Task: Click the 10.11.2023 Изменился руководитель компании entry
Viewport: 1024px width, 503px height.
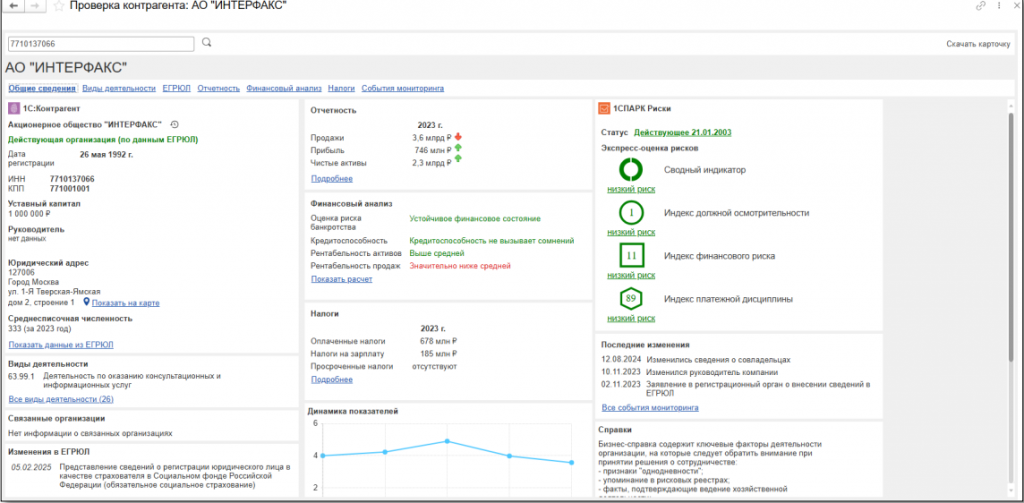Action: (x=690, y=372)
